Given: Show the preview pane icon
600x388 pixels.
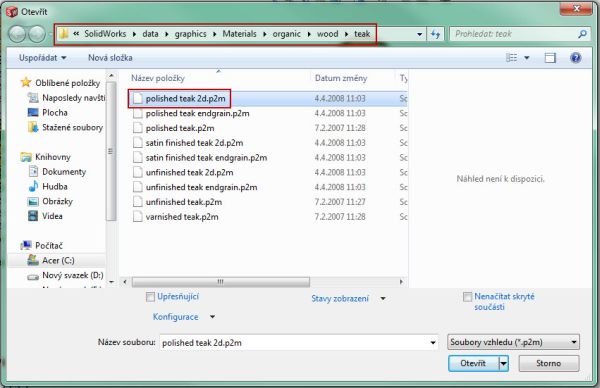Looking at the screenshot, I should point(550,58).
